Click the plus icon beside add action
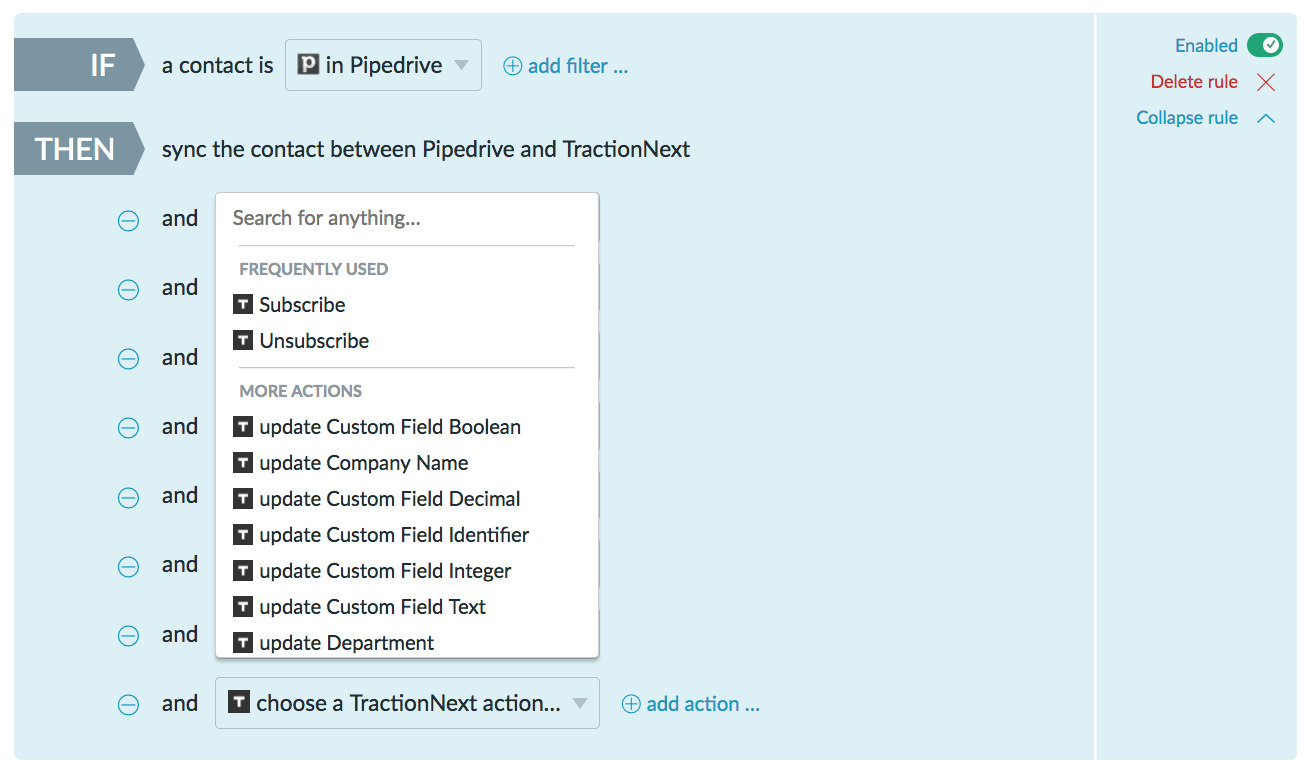This screenshot has height=766, width=1309. tap(631, 704)
